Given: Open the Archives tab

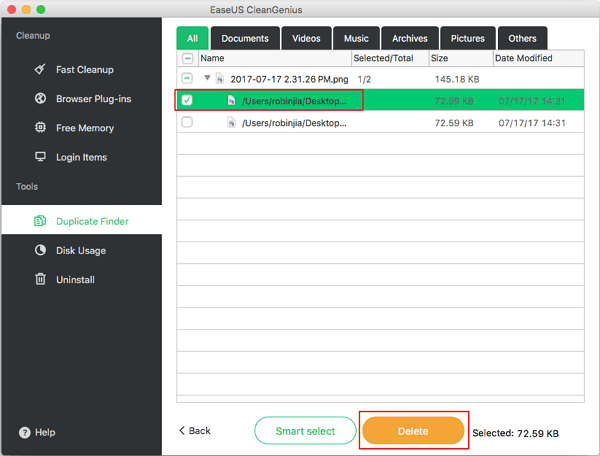Looking at the screenshot, I should pos(410,38).
